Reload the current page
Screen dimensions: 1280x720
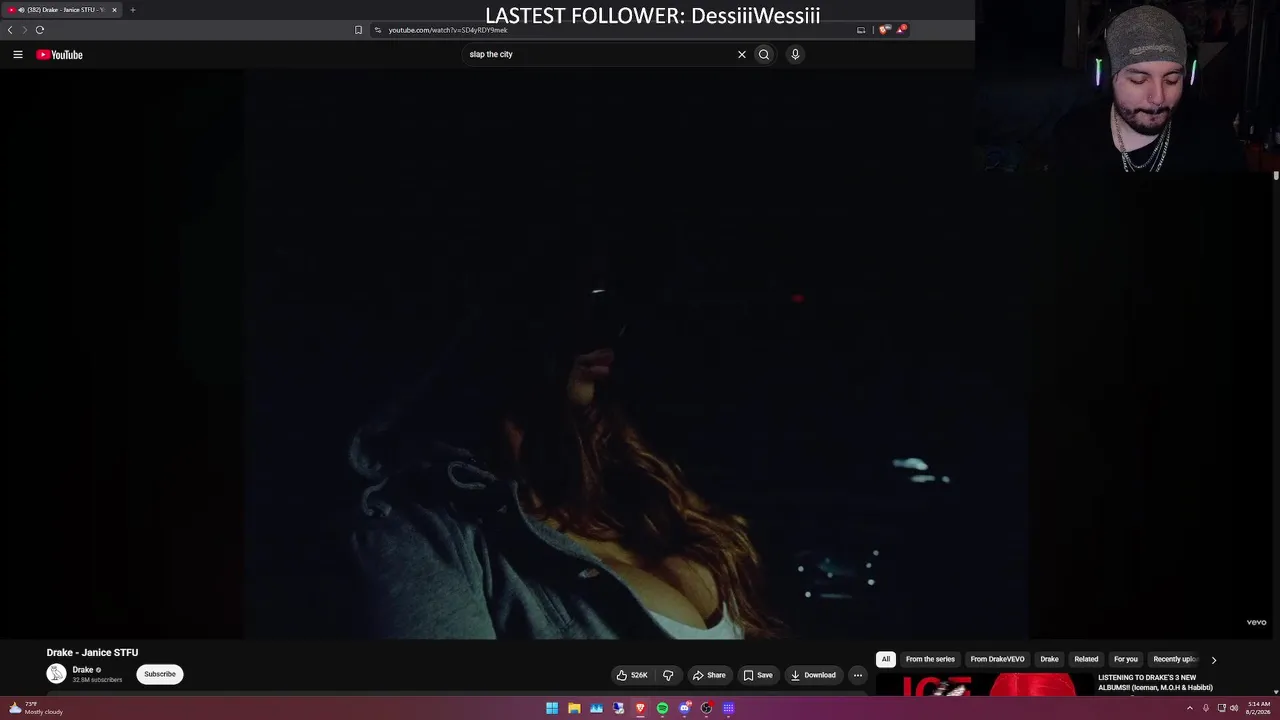point(40,30)
